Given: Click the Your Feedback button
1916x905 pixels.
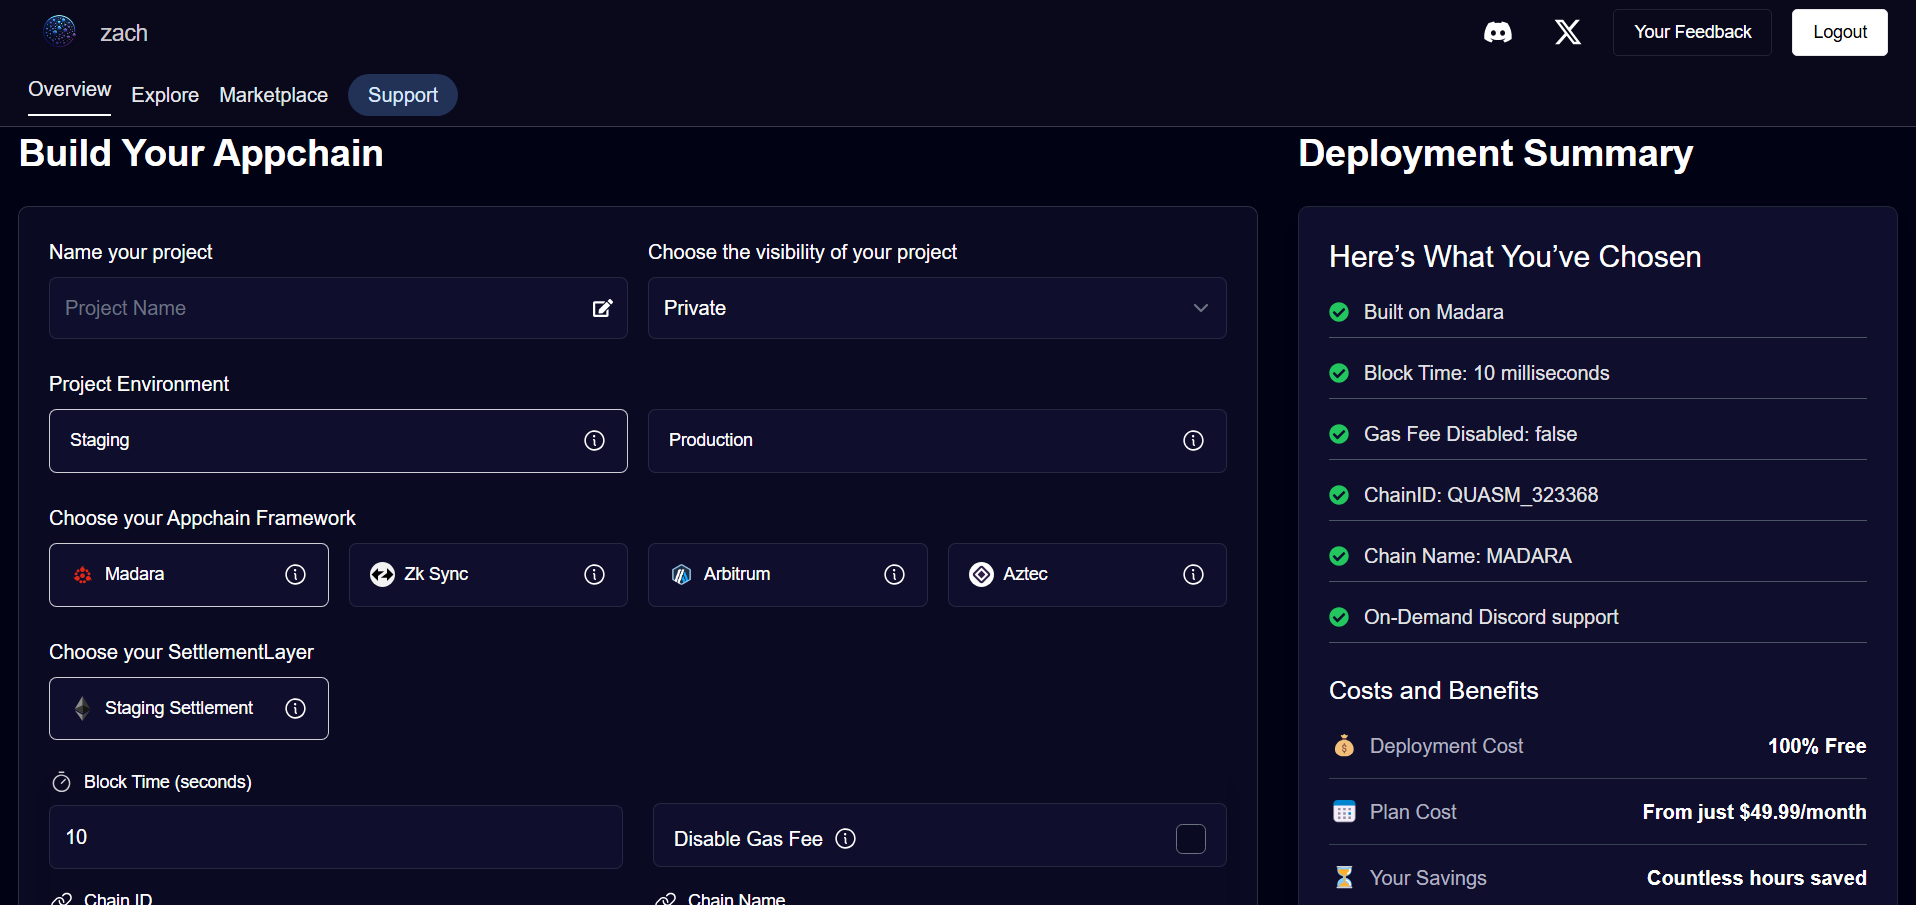Looking at the screenshot, I should pyautogui.click(x=1692, y=32).
